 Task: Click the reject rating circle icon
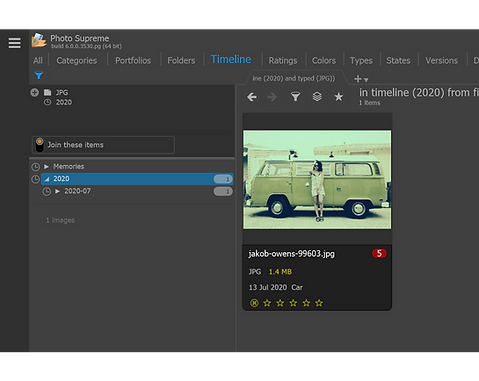[254, 303]
